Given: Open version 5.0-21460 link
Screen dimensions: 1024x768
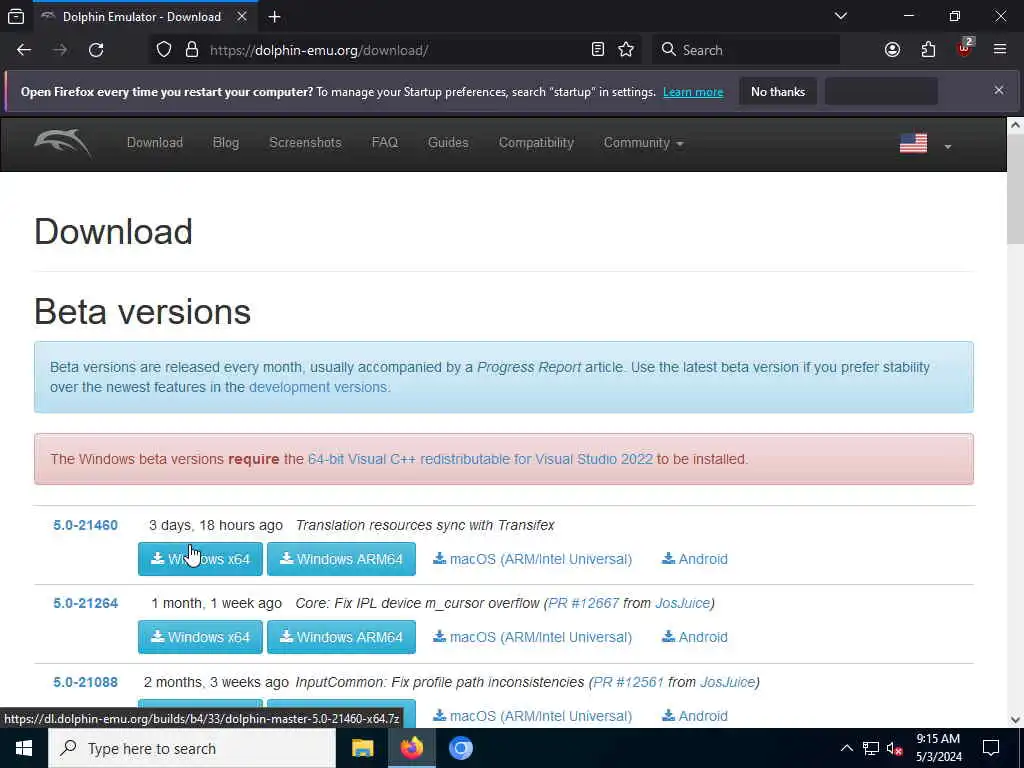Looking at the screenshot, I should click(x=86, y=525).
